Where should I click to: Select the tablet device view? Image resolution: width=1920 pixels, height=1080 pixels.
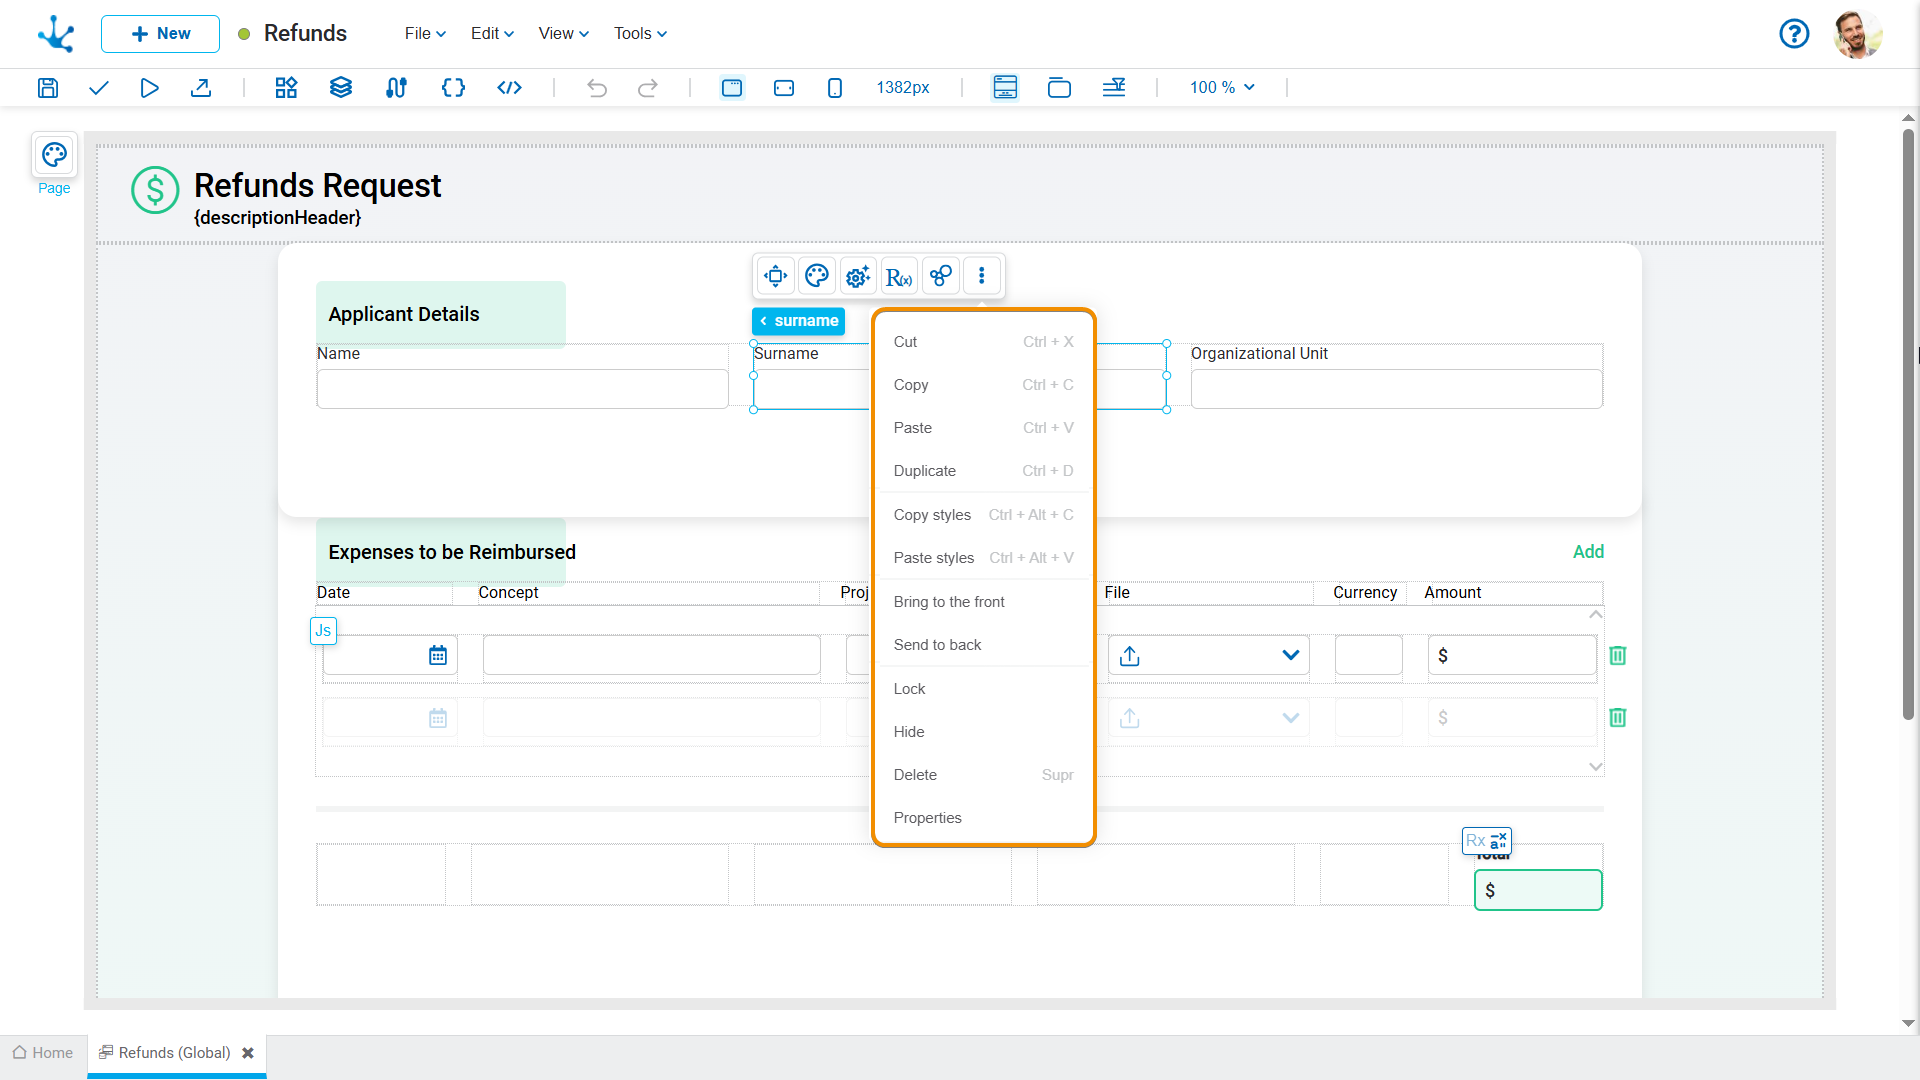point(784,88)
